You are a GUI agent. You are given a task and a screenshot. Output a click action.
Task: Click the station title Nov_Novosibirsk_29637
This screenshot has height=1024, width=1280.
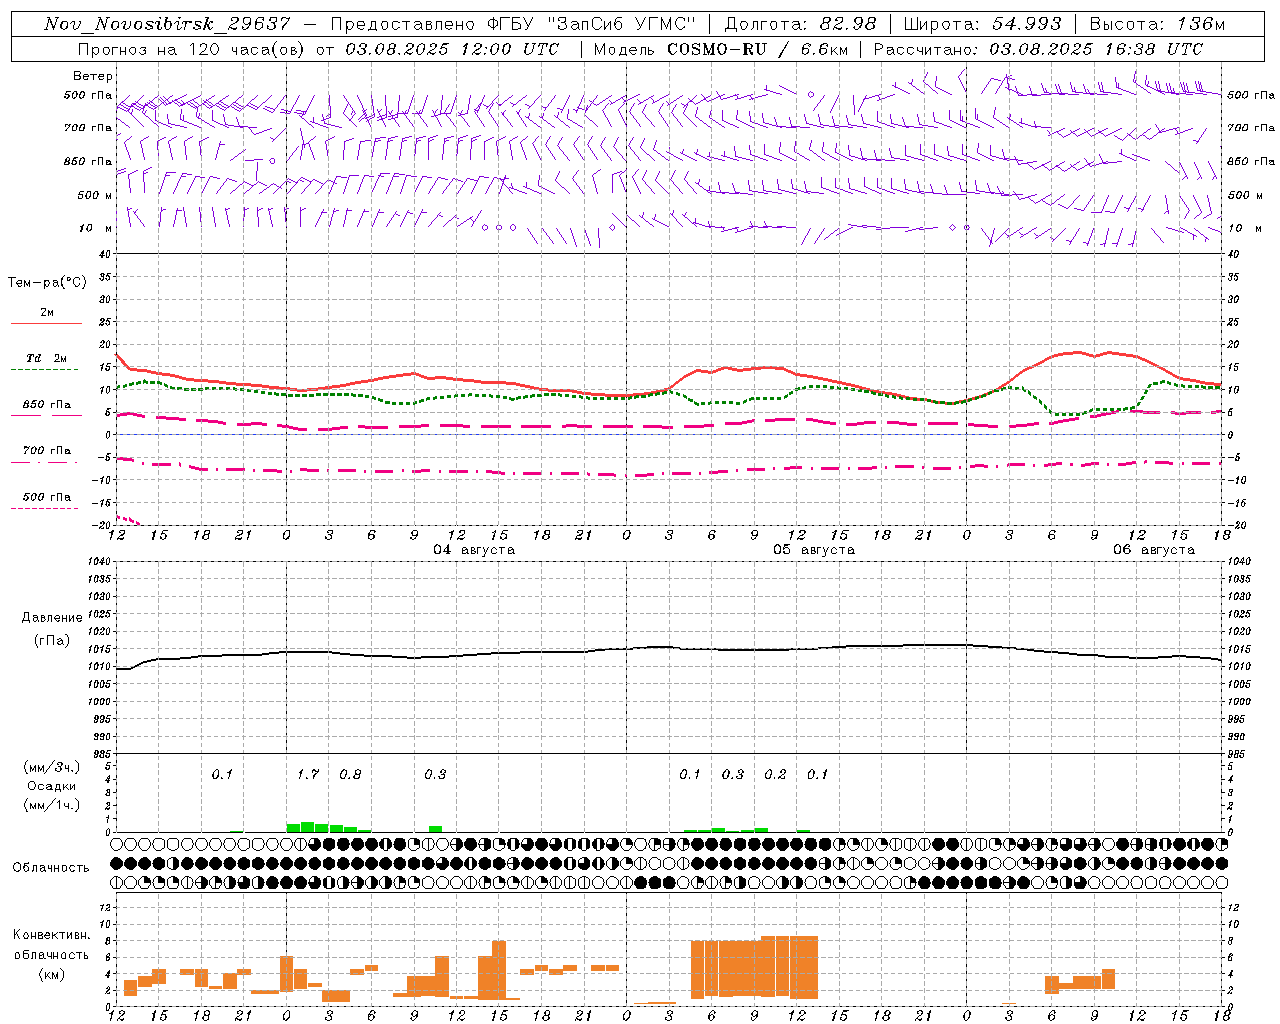click(x=167, y=24)
